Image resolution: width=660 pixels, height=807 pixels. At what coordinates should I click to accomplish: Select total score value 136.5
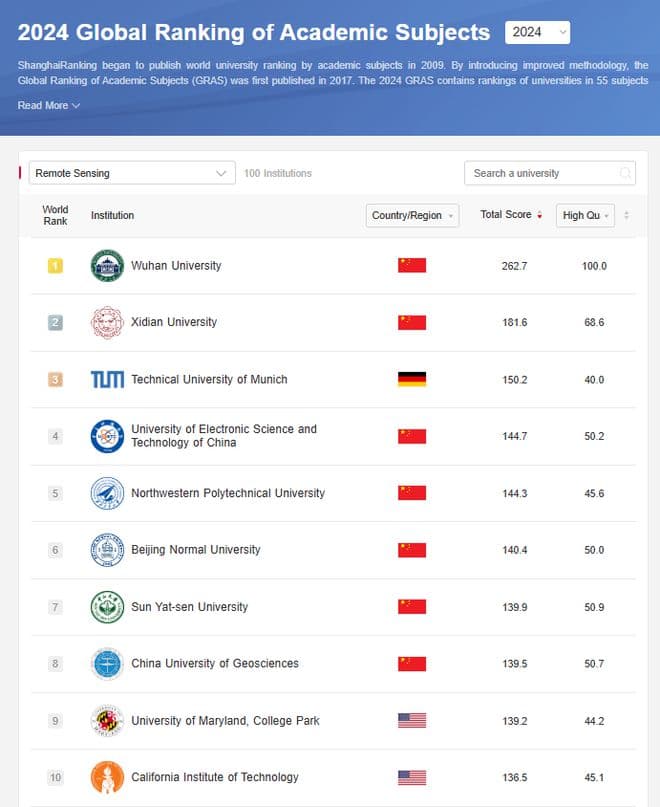[515, 778]
